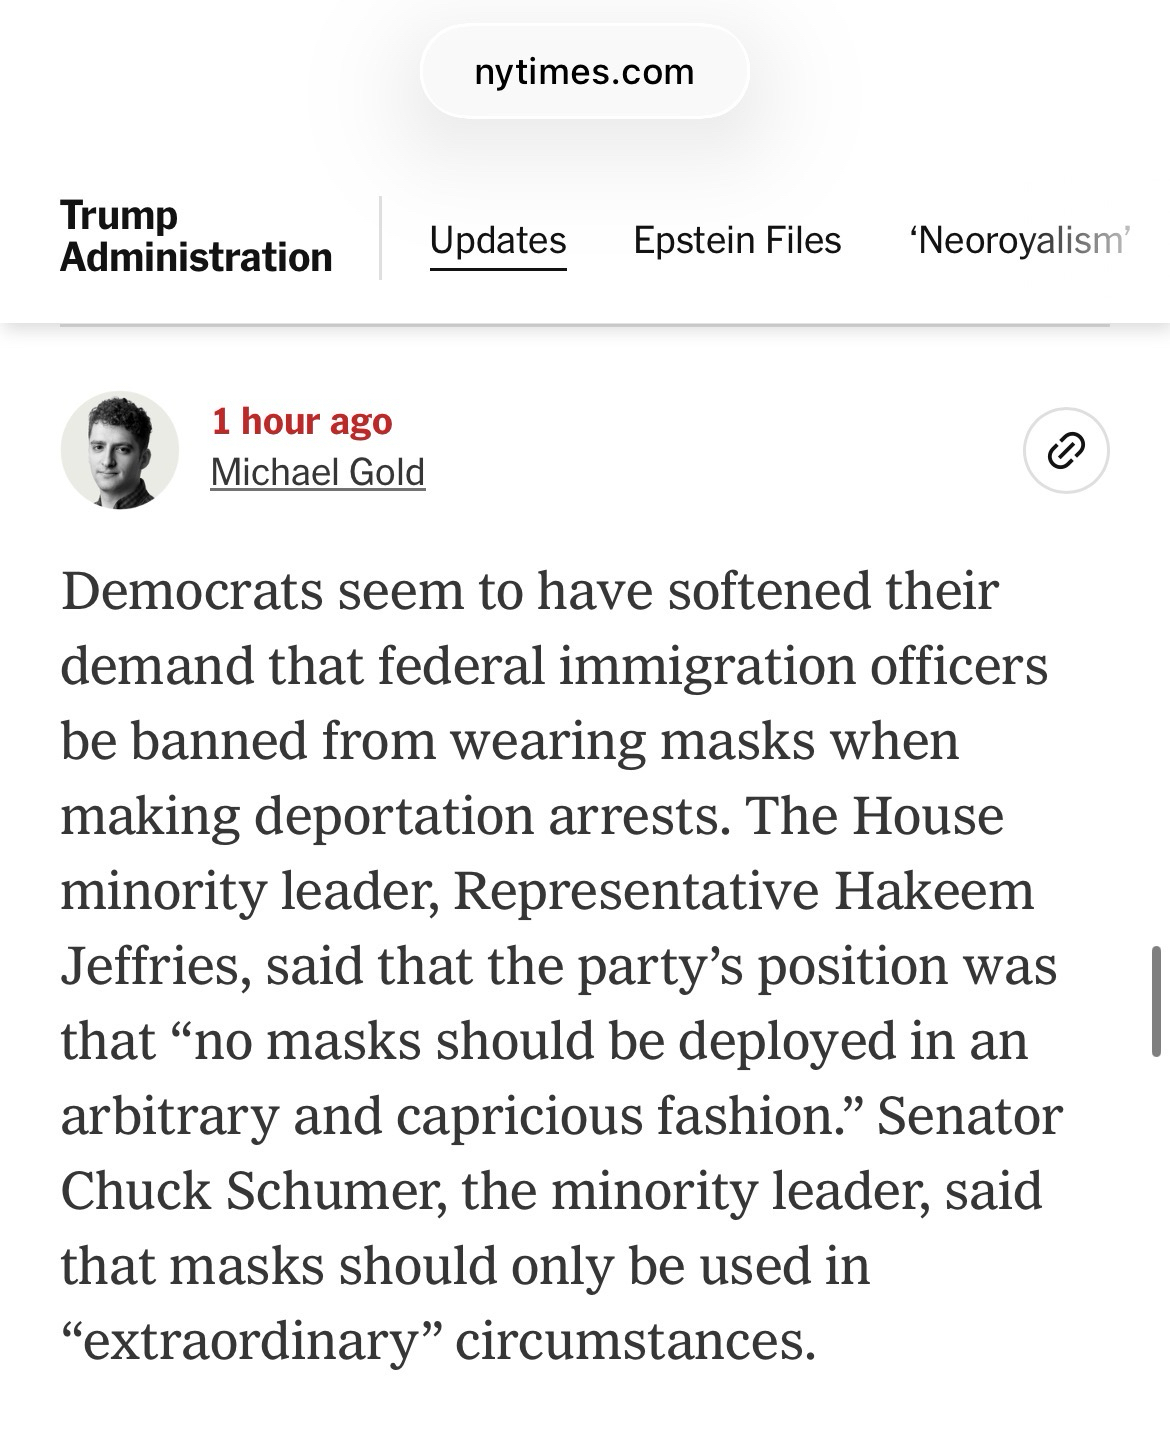Screen dimensions: 1170x1440
Task: Tap the nytimes.com address pill
Action: pyautogui.click(x=584, y=72)
